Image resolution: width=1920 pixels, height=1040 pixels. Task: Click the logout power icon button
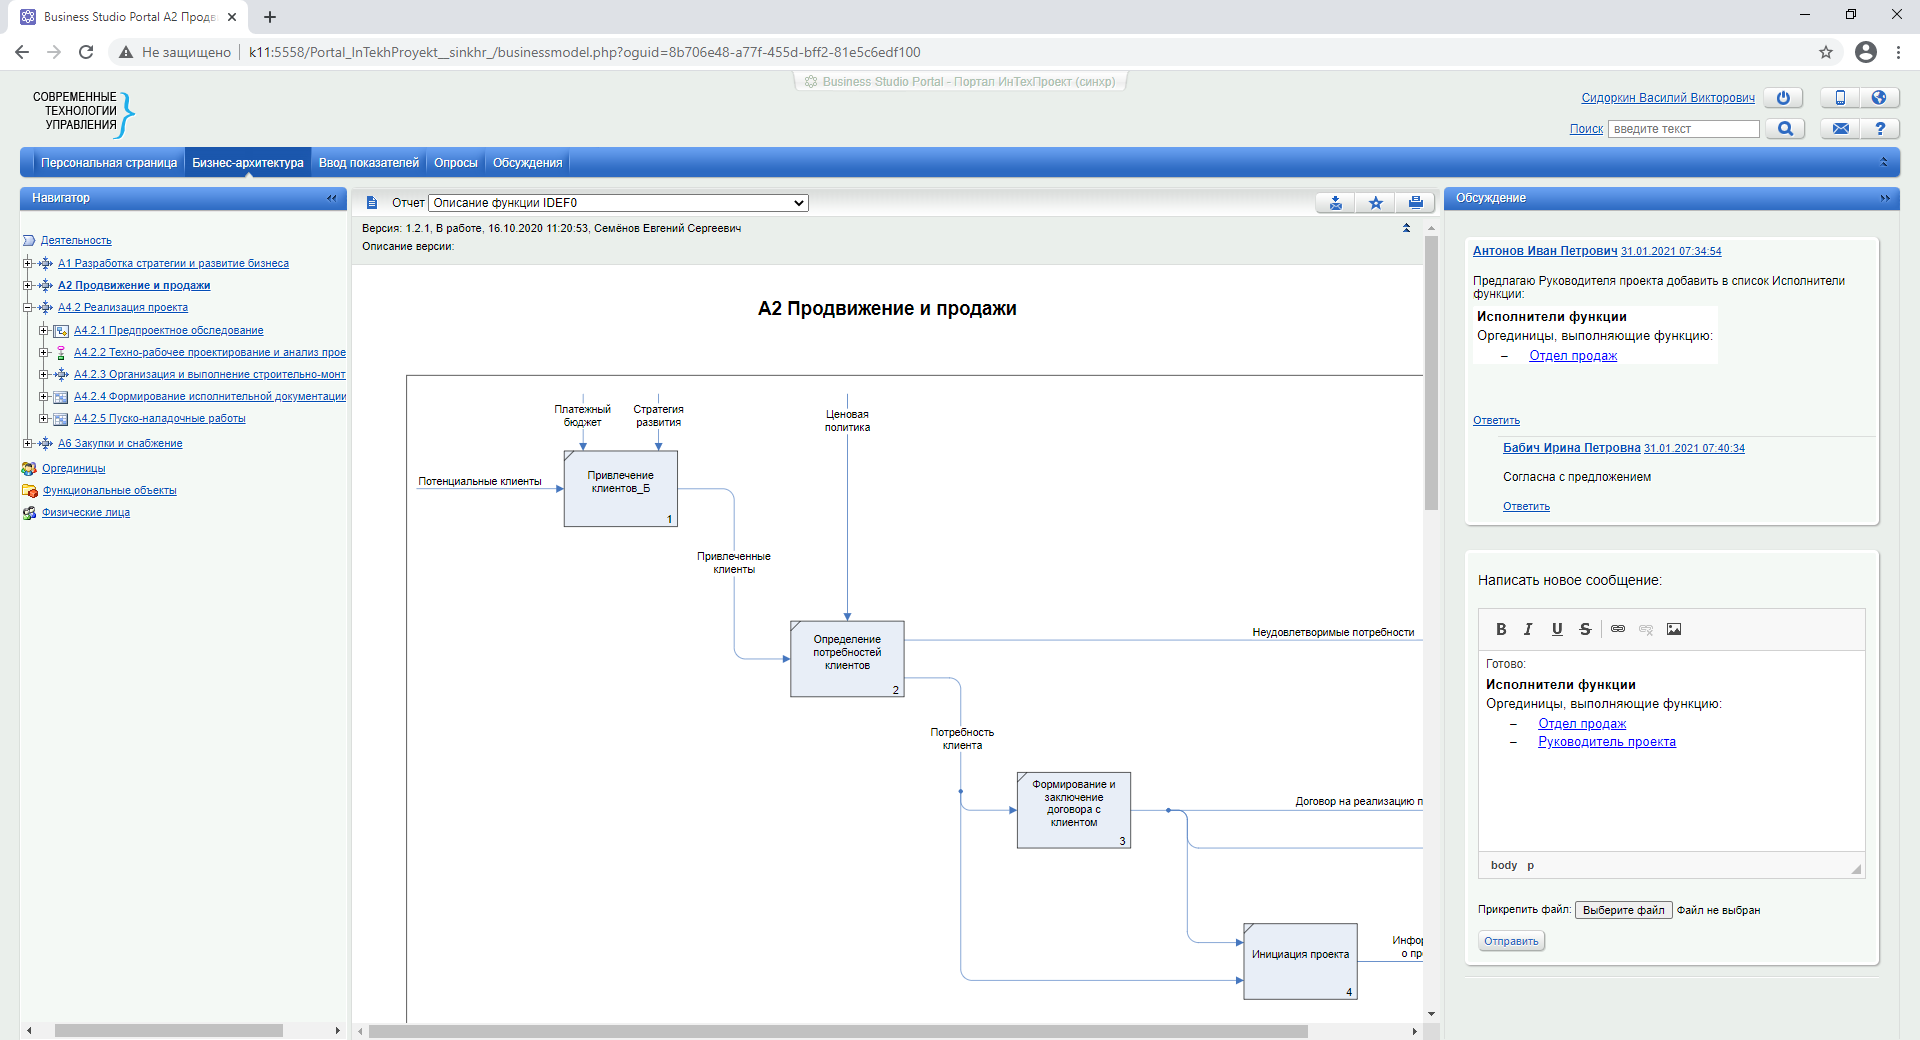[x=1783, y=98]
